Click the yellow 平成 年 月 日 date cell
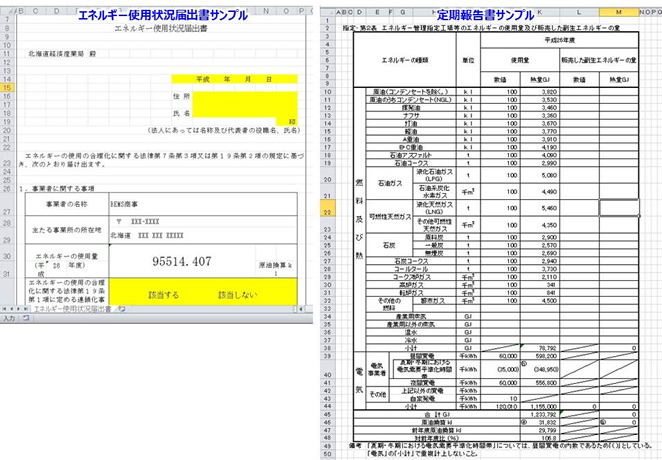 pyautogui.click(x=234, y=79)
